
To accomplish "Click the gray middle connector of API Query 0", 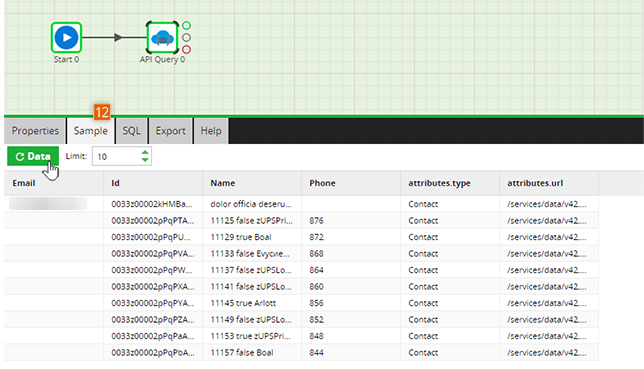I will coord(186,37).
